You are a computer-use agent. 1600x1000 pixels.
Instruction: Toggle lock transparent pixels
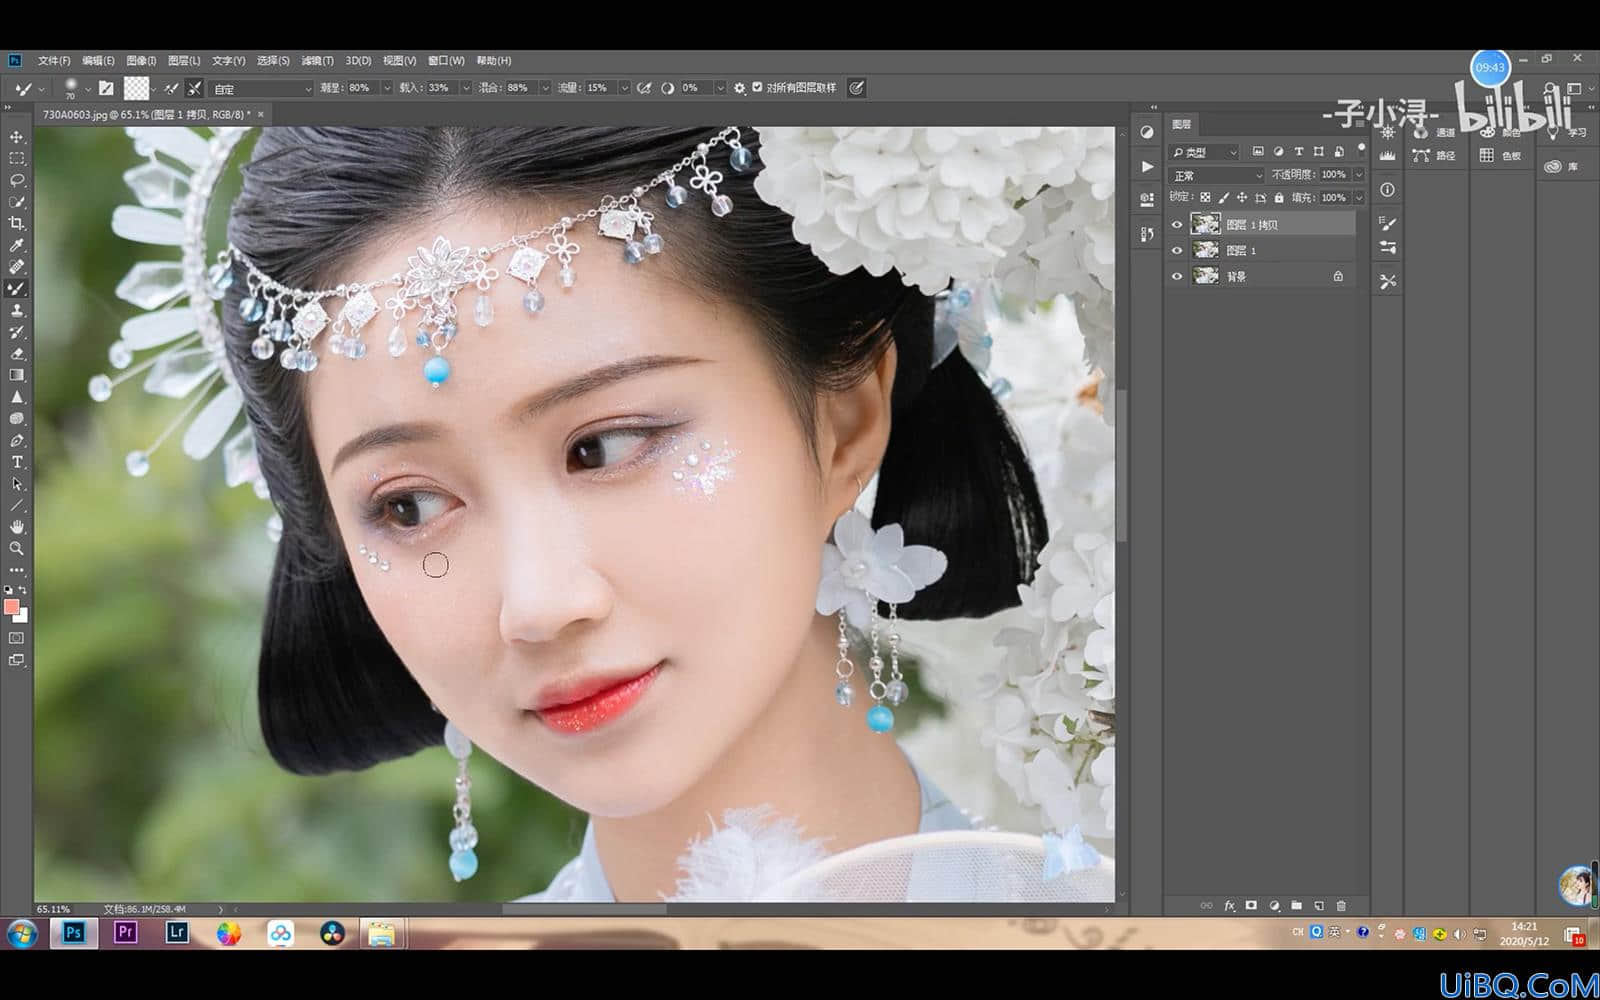click(x=1205, y=198)
